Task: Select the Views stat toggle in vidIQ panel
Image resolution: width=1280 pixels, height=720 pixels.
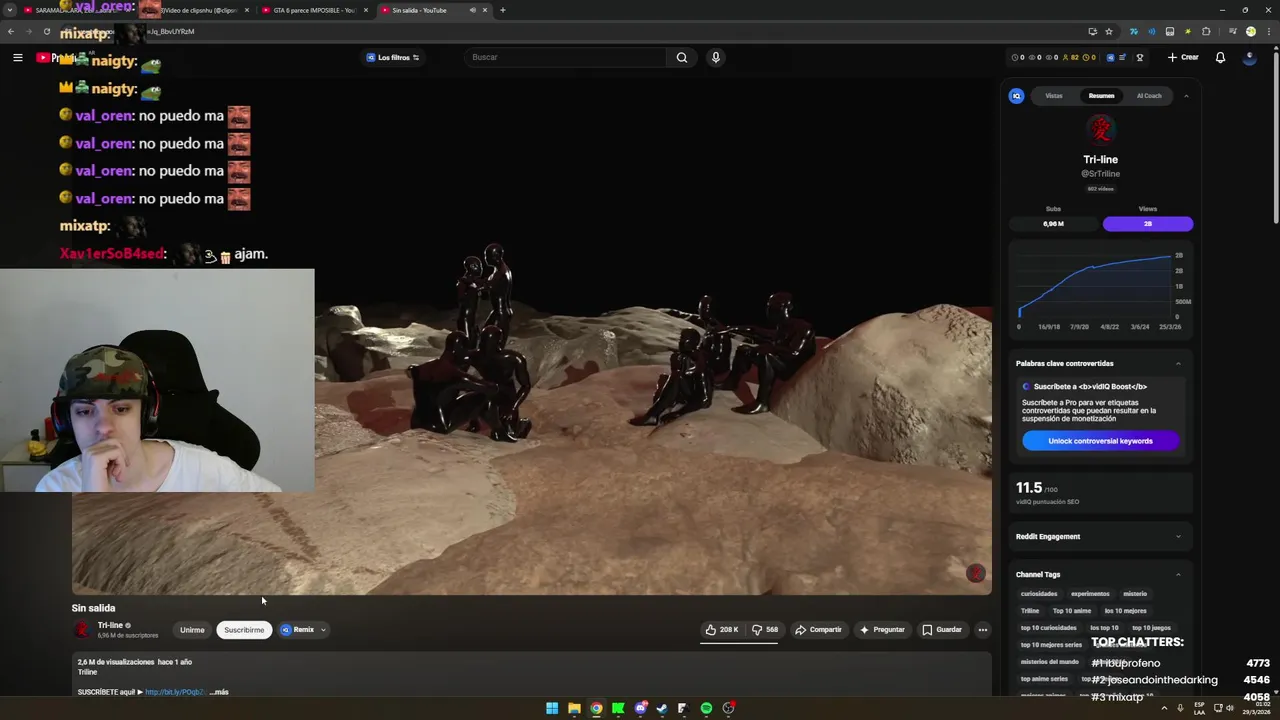Action: click(x=1148, y=224)
